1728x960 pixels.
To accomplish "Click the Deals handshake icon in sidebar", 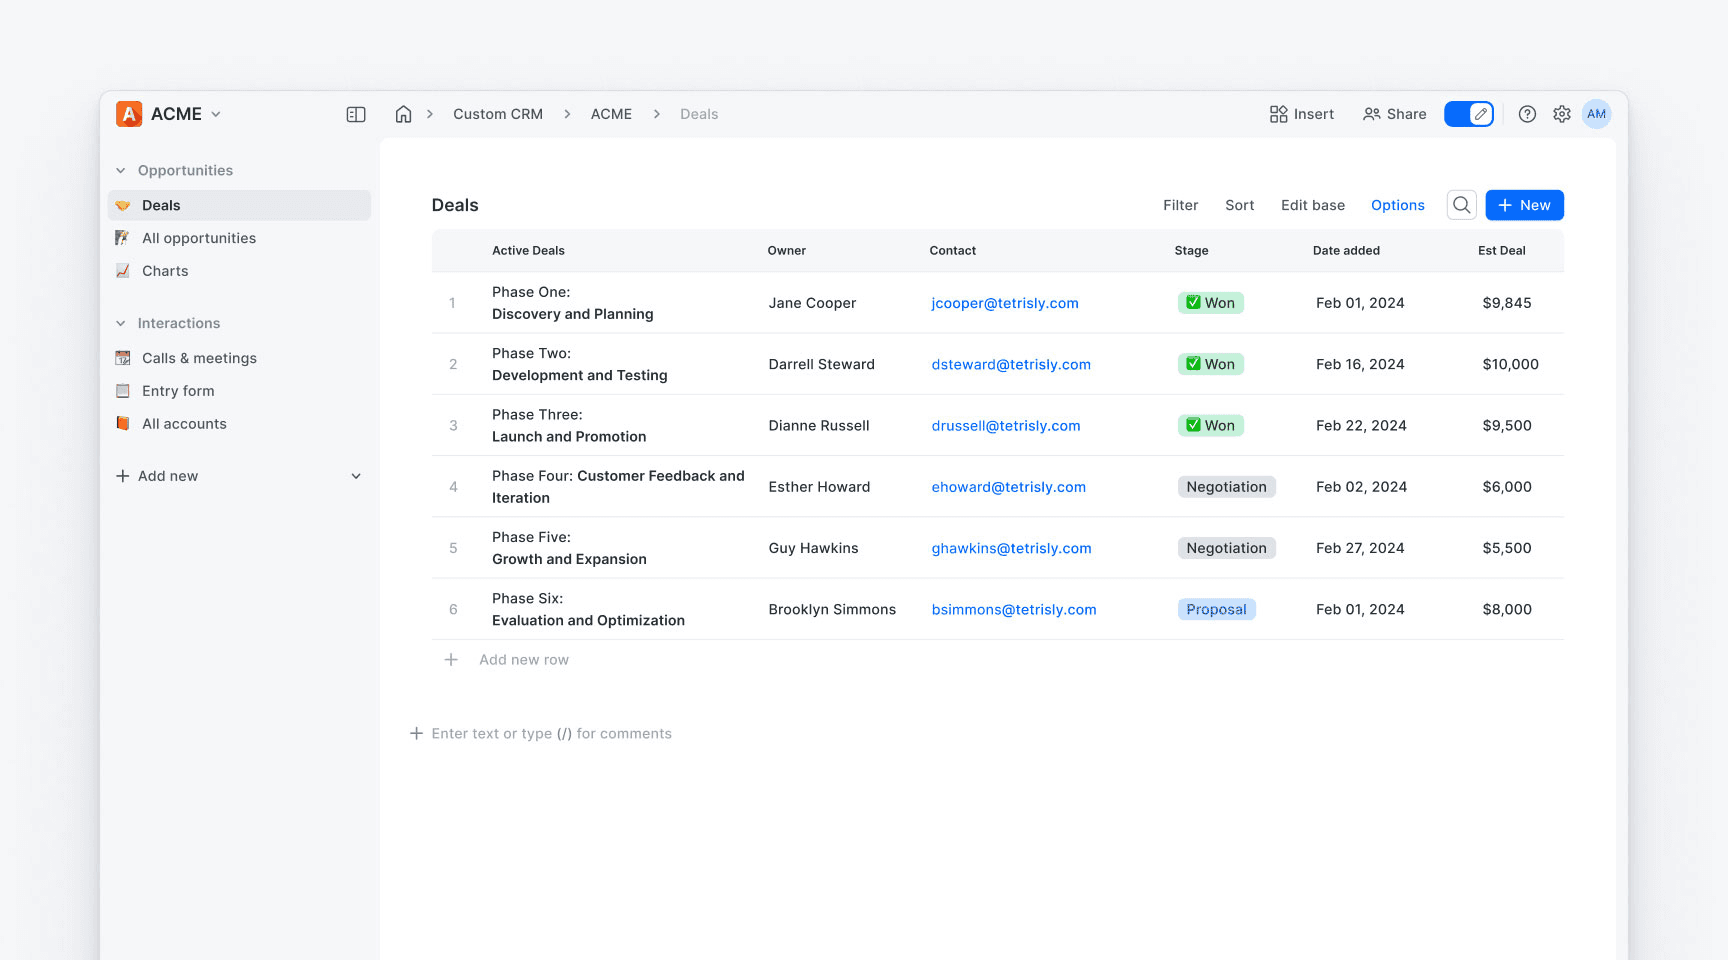I will click(123, 205).
